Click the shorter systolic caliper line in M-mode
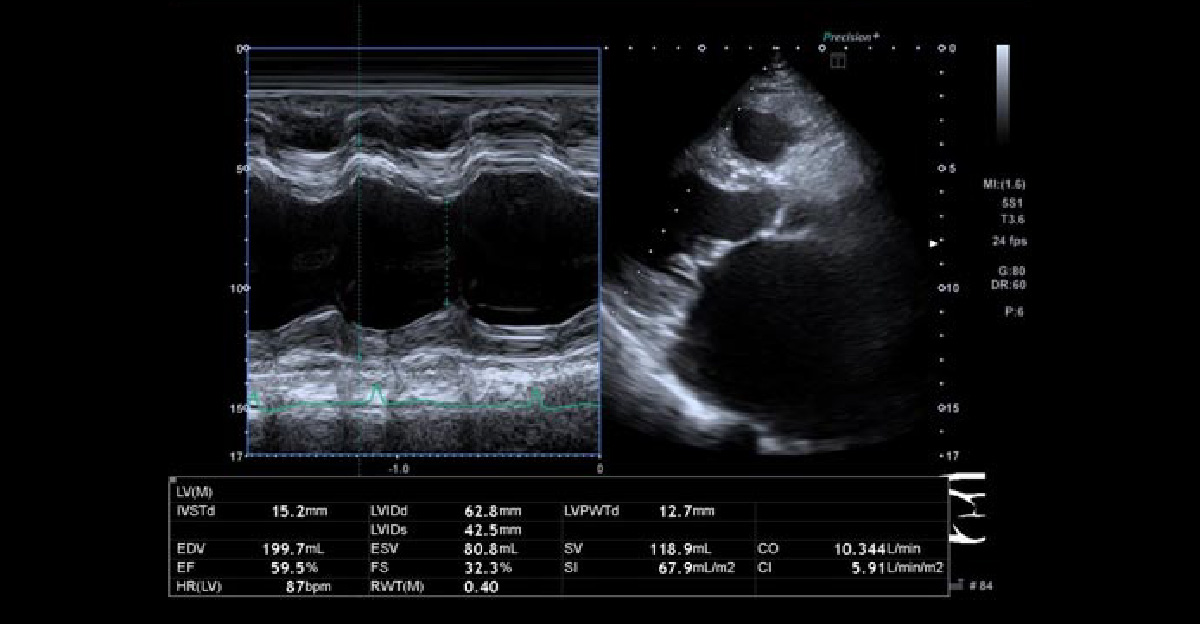 coord(446,250)
